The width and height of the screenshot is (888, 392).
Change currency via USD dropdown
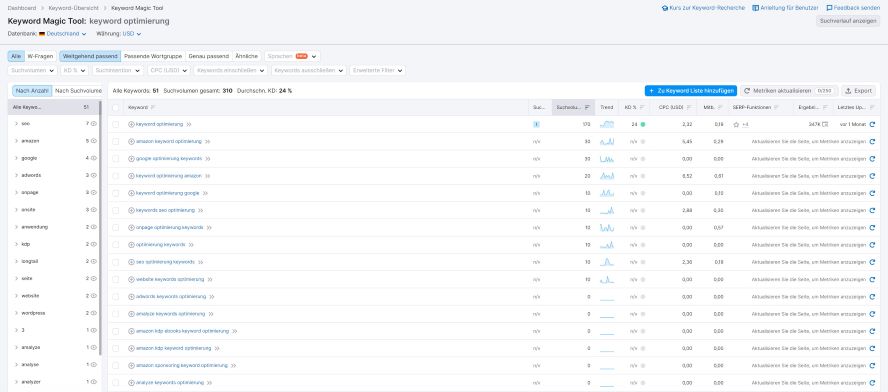pyautogui.click(x=131, y=34)
